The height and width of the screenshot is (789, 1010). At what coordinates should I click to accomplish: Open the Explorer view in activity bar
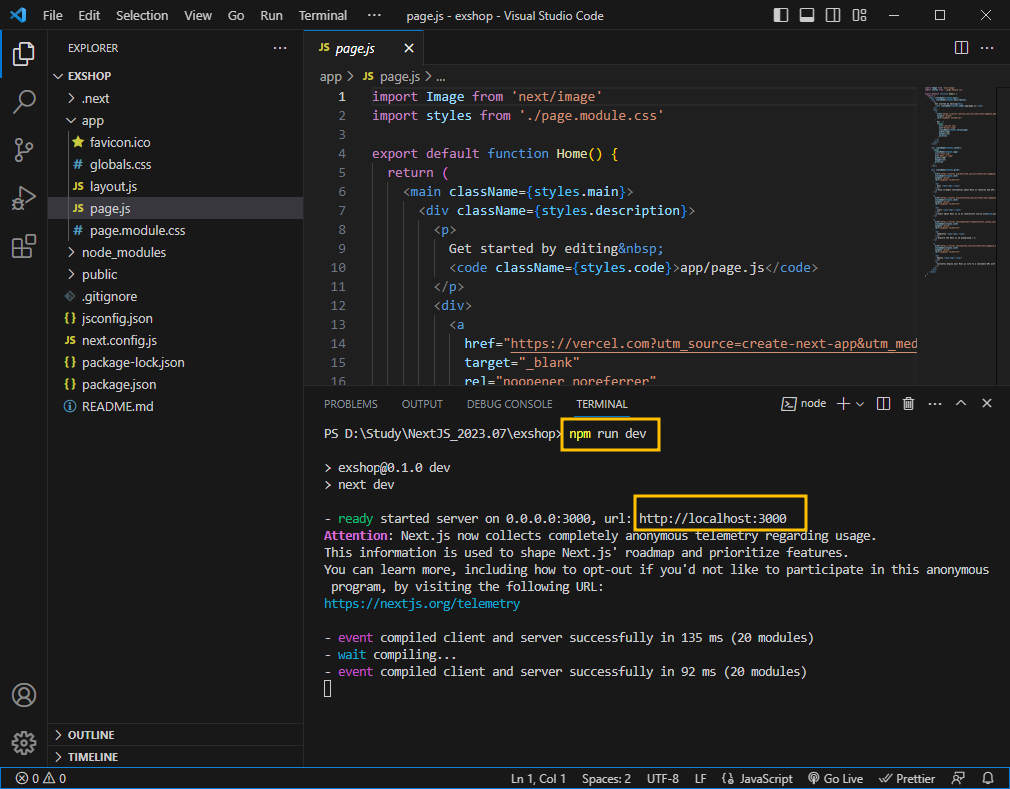click(24, 53)
